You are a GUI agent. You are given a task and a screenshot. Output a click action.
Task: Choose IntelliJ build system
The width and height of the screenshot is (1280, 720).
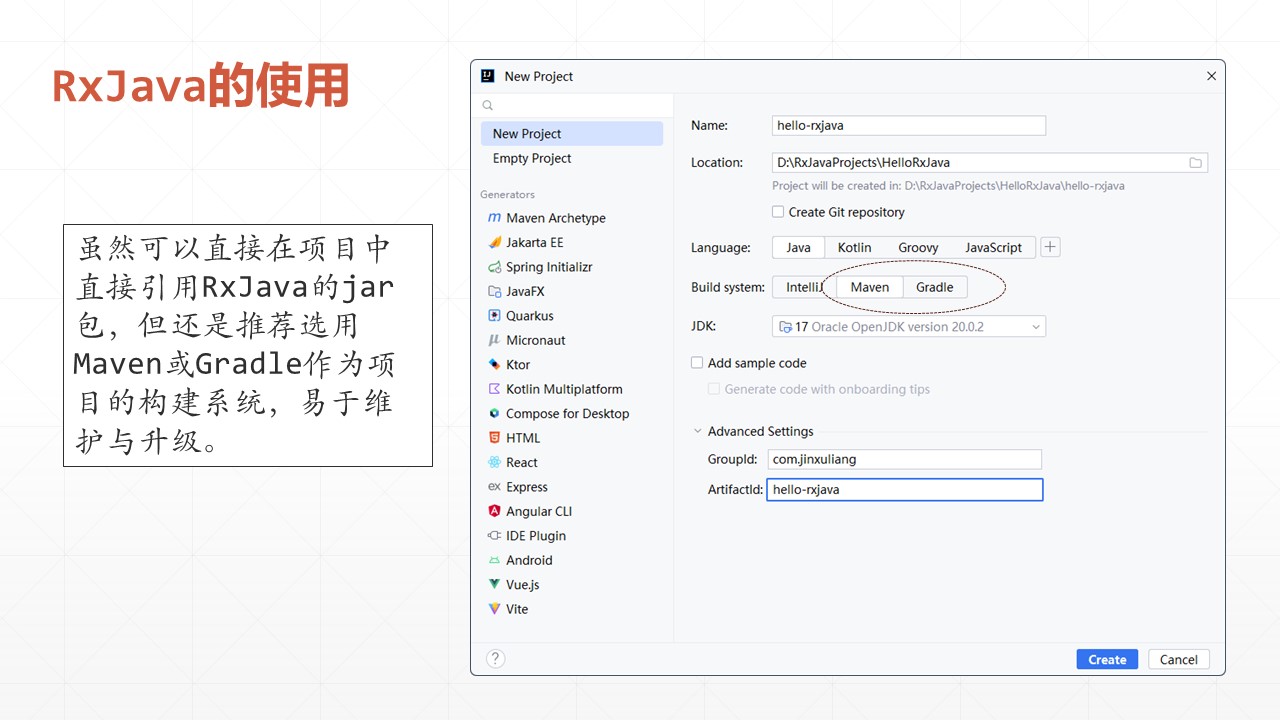804,287
